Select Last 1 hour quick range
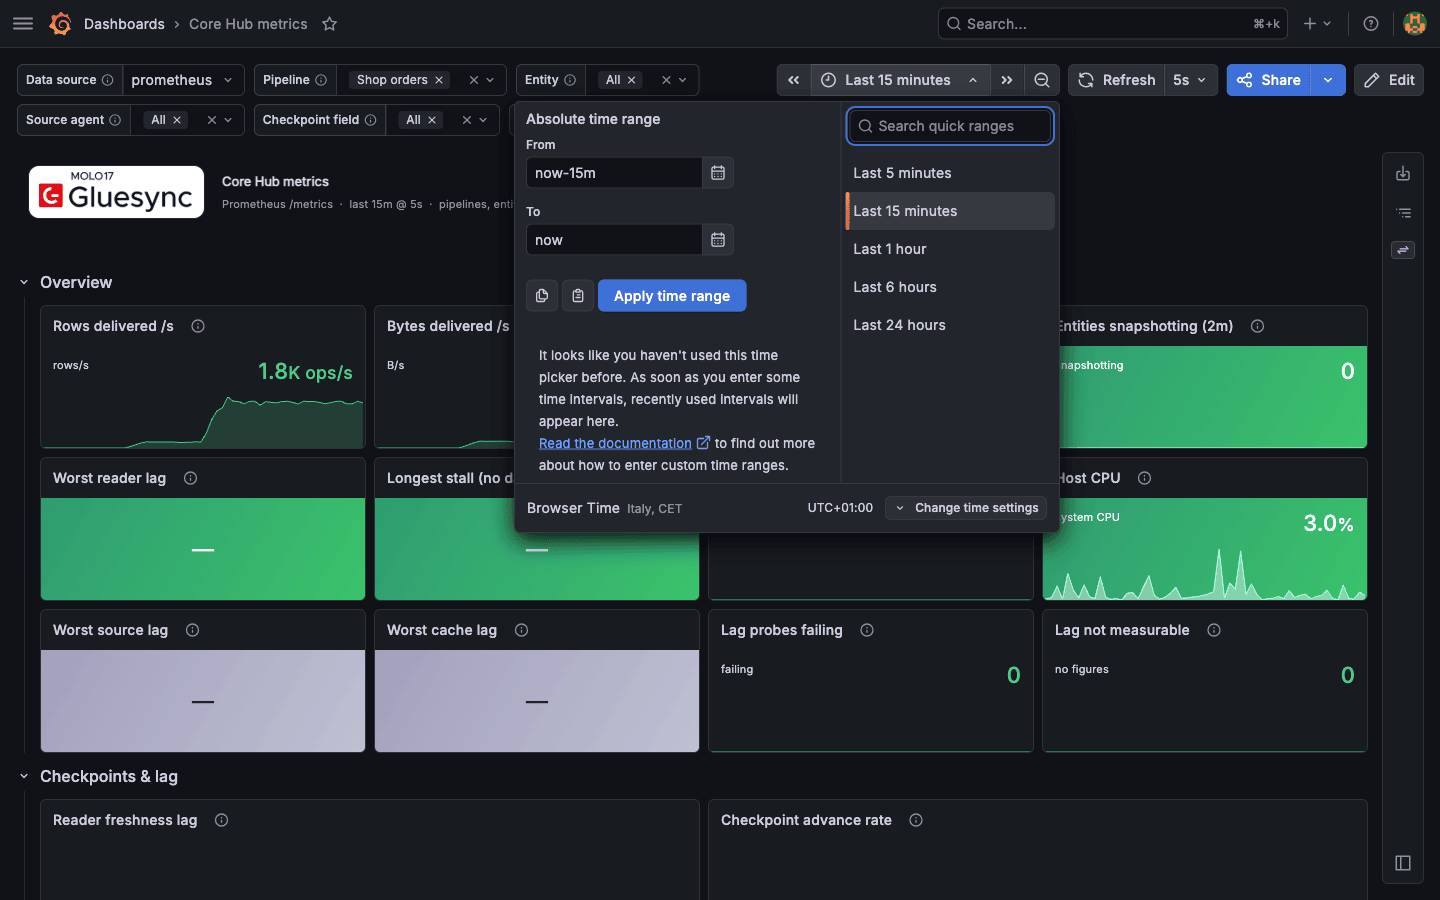This screenshot has height=900, width=1440. (x=950, y=249)
